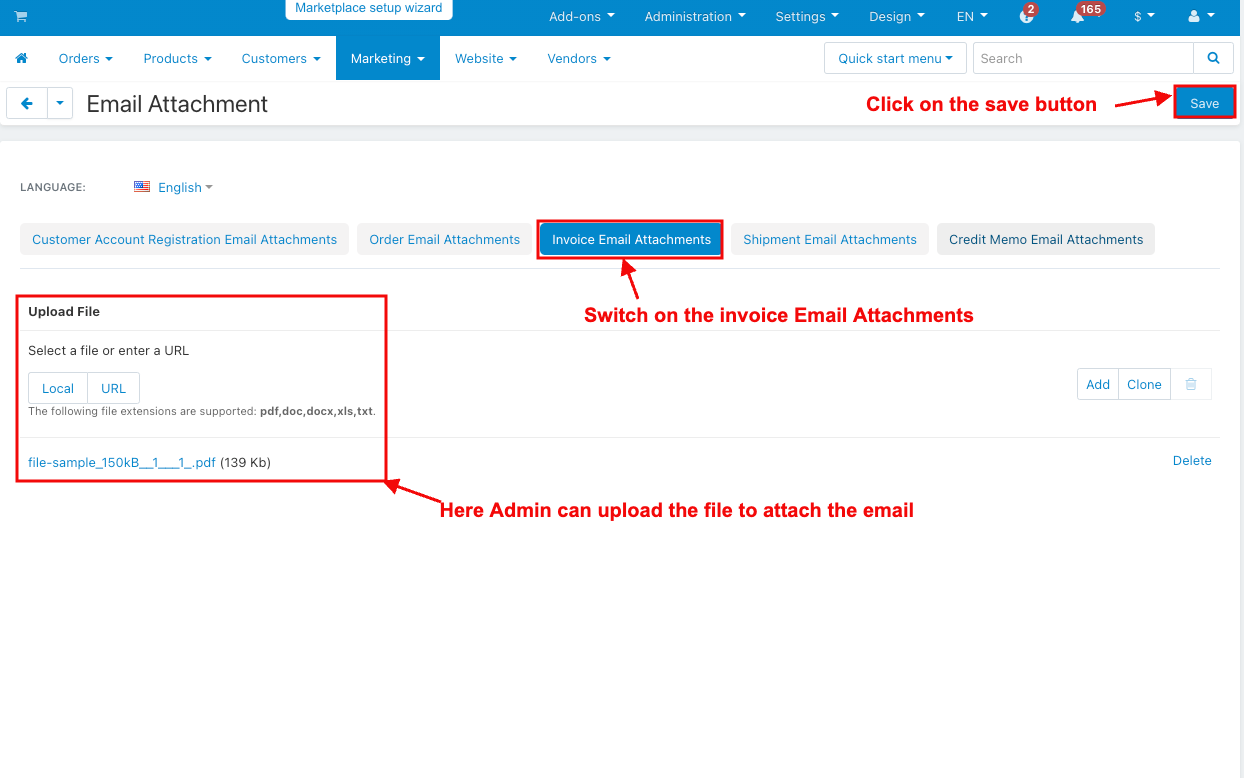Go to the home dashboard icon
The width and height of the screenshot is (1244, 778).
[x=21, y=59]
